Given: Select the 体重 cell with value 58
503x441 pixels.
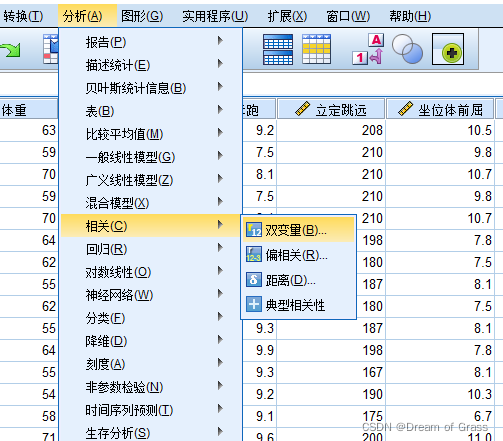Looking at the screenshot, I should click(x=29, y=416).
